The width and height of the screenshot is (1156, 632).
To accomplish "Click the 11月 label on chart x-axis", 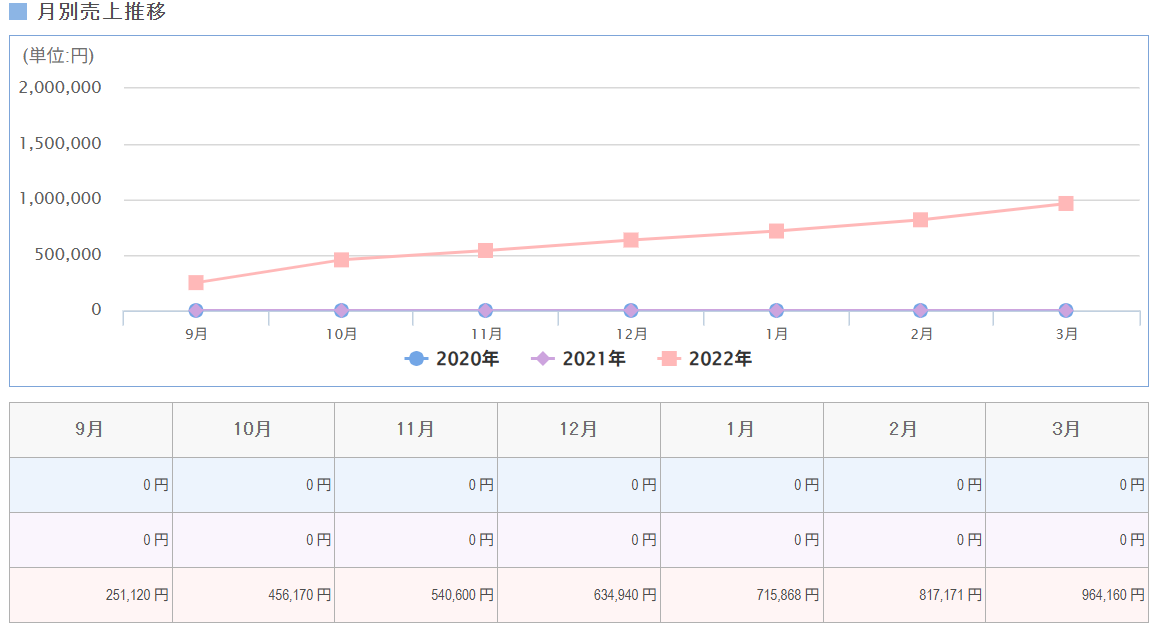I will [486, 334].
